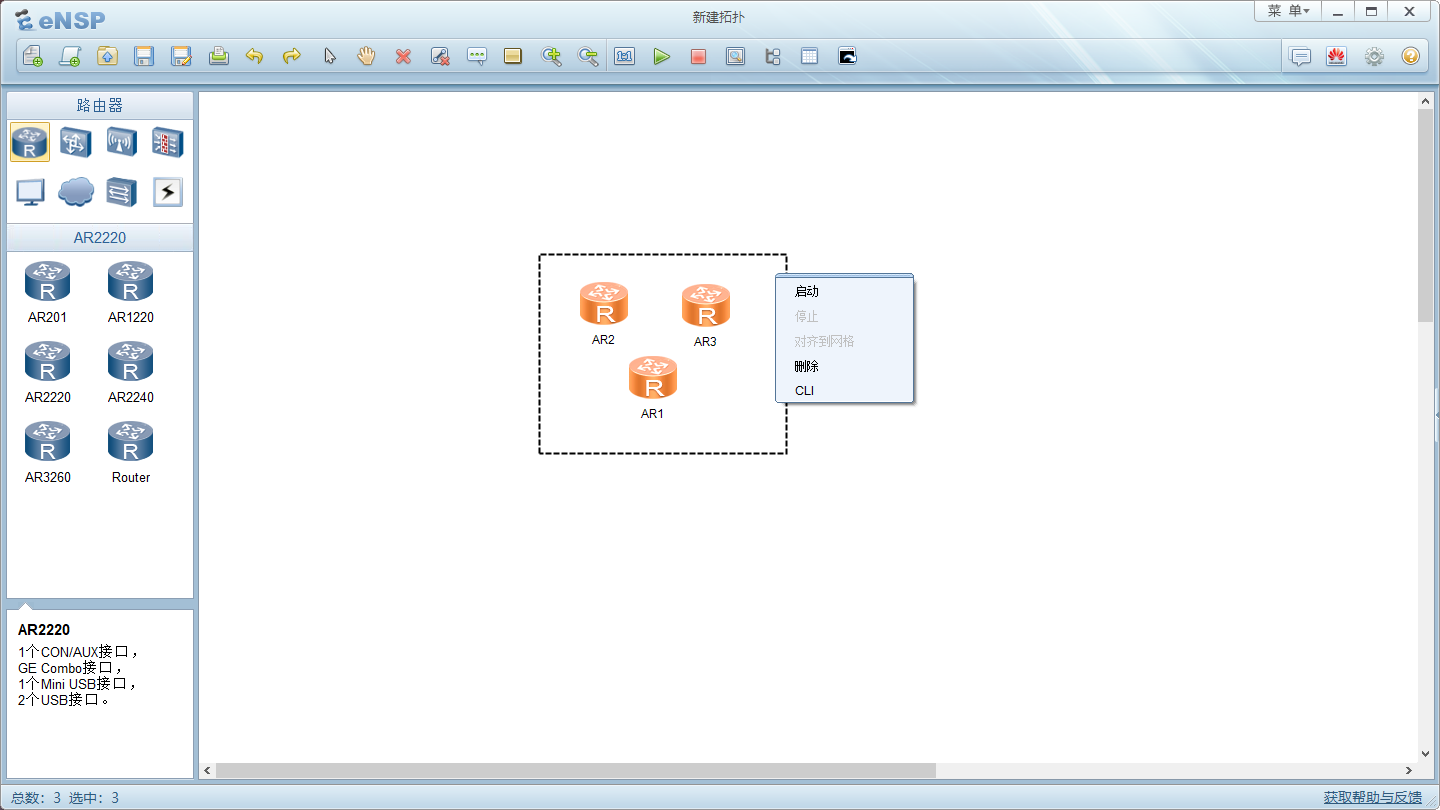
Task: Select the text annotation tool
Action: (x=477, y=56)
